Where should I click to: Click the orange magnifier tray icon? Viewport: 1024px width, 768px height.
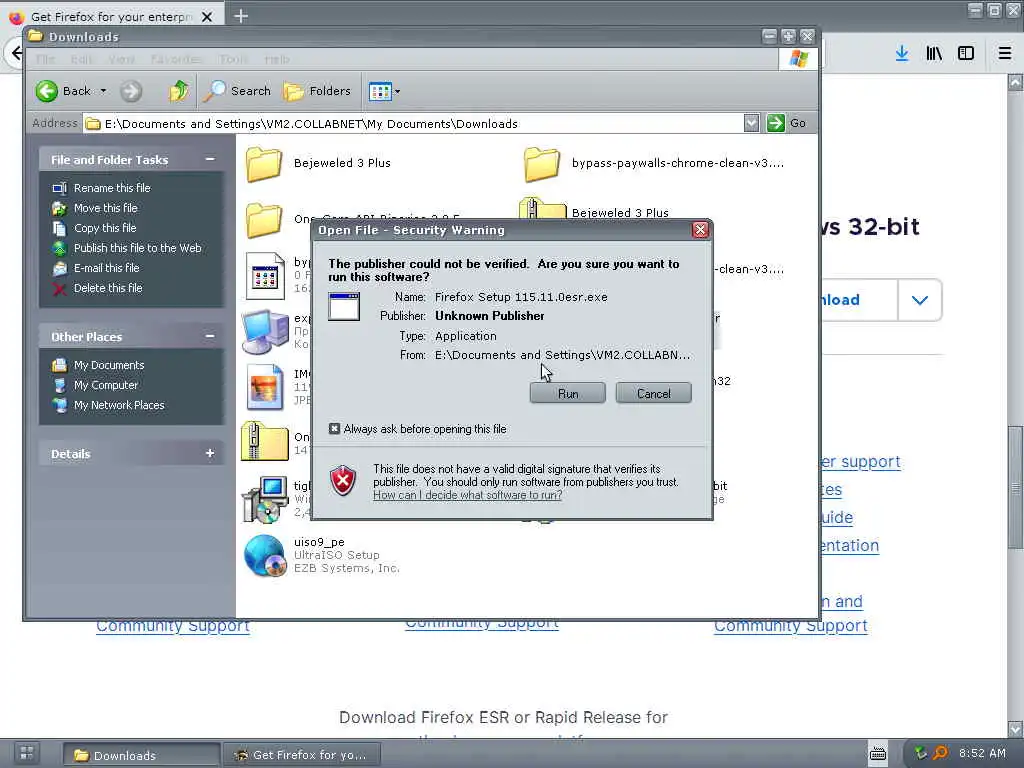click(x=940, y=753)
